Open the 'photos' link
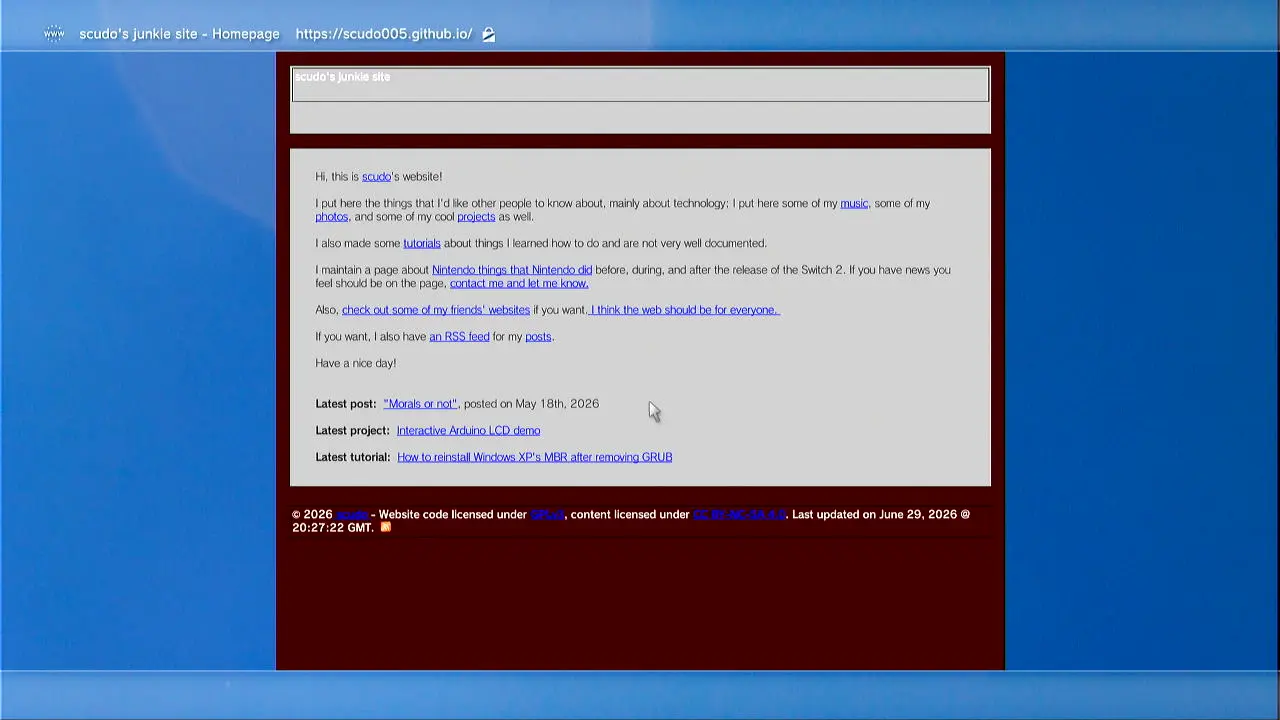The image size is (1280, 720). click(331, 217)
